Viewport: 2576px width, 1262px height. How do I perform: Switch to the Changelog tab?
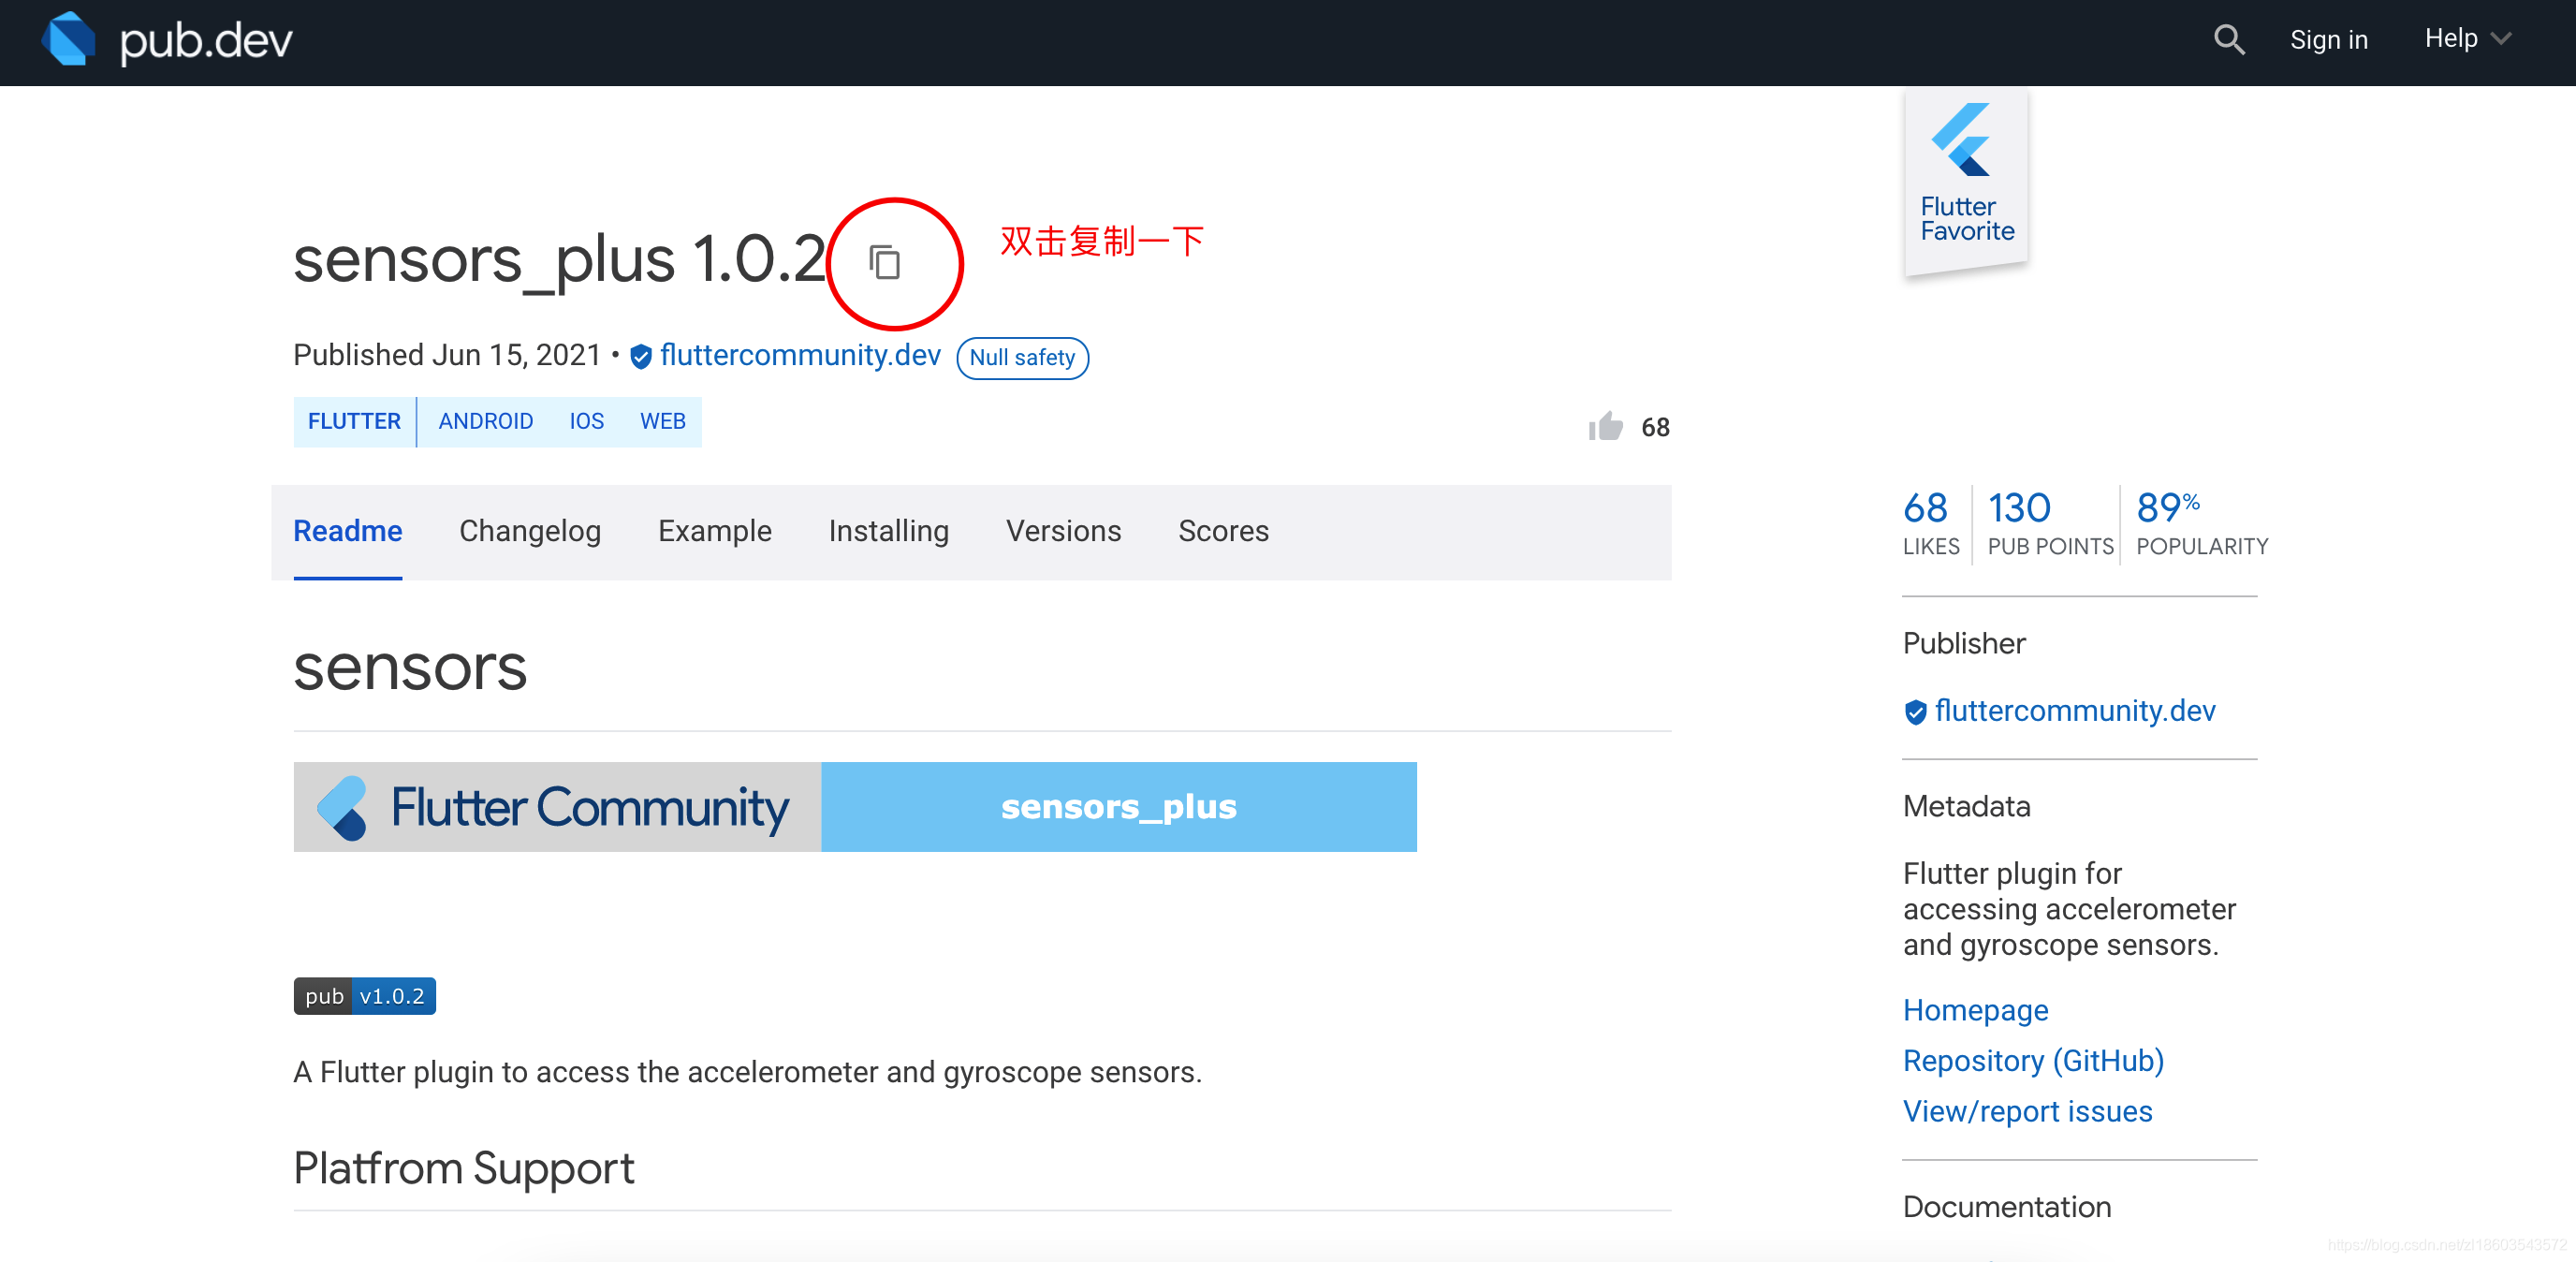click(530, 531)
